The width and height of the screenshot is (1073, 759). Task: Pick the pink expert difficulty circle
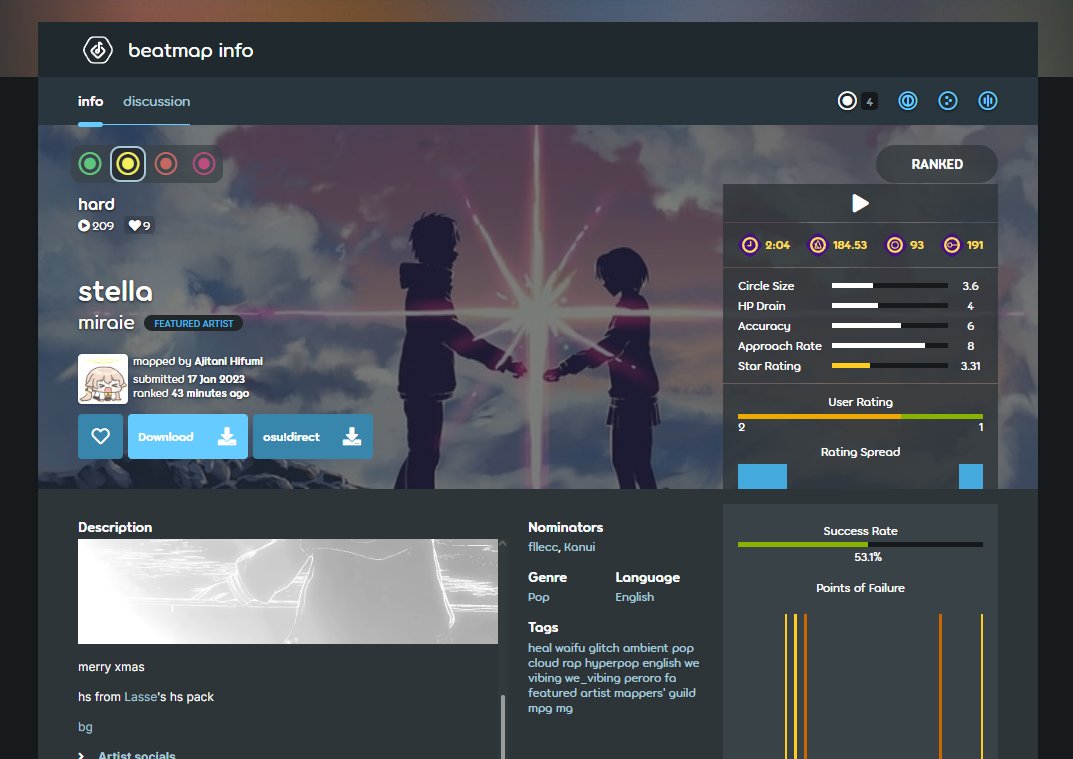pos(204,164)
